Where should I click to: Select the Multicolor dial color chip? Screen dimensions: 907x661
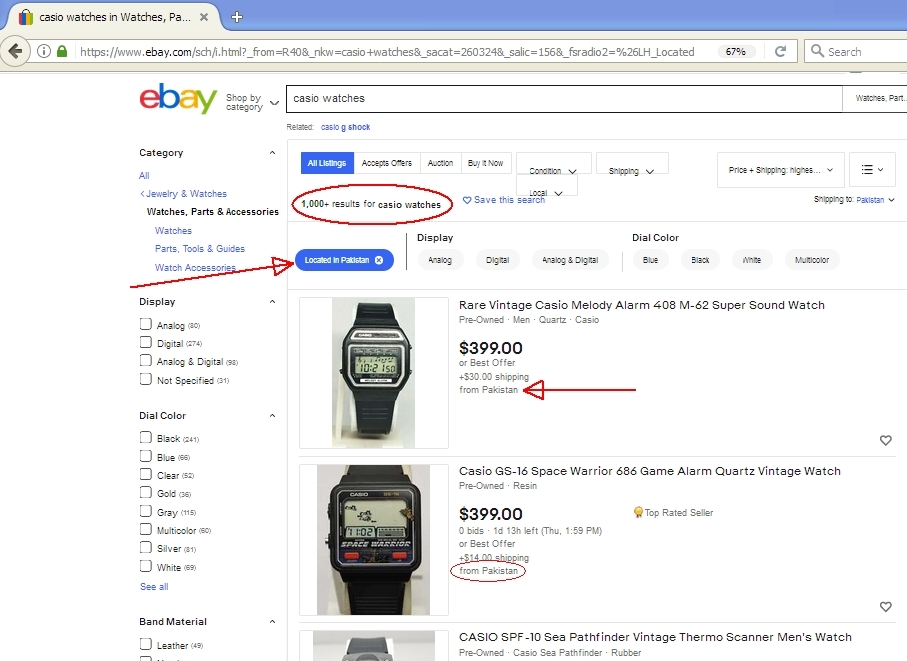pyautogui.click(x=812, y=260)
